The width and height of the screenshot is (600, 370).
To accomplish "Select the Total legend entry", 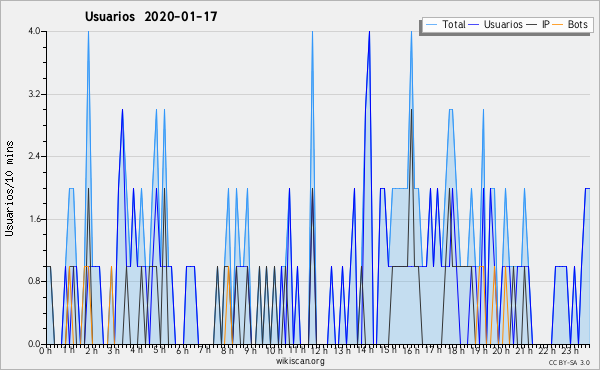I will 445,24.
